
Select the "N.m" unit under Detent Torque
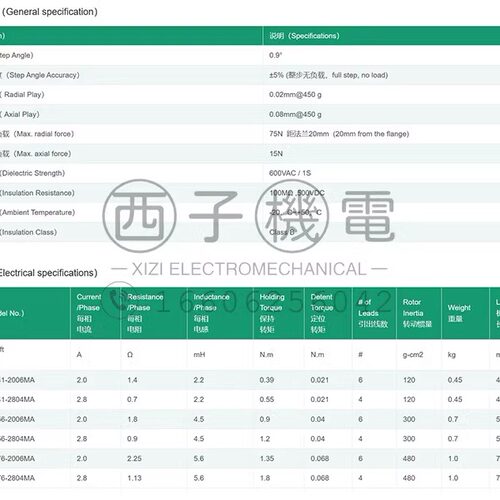(x=317, y=355)
